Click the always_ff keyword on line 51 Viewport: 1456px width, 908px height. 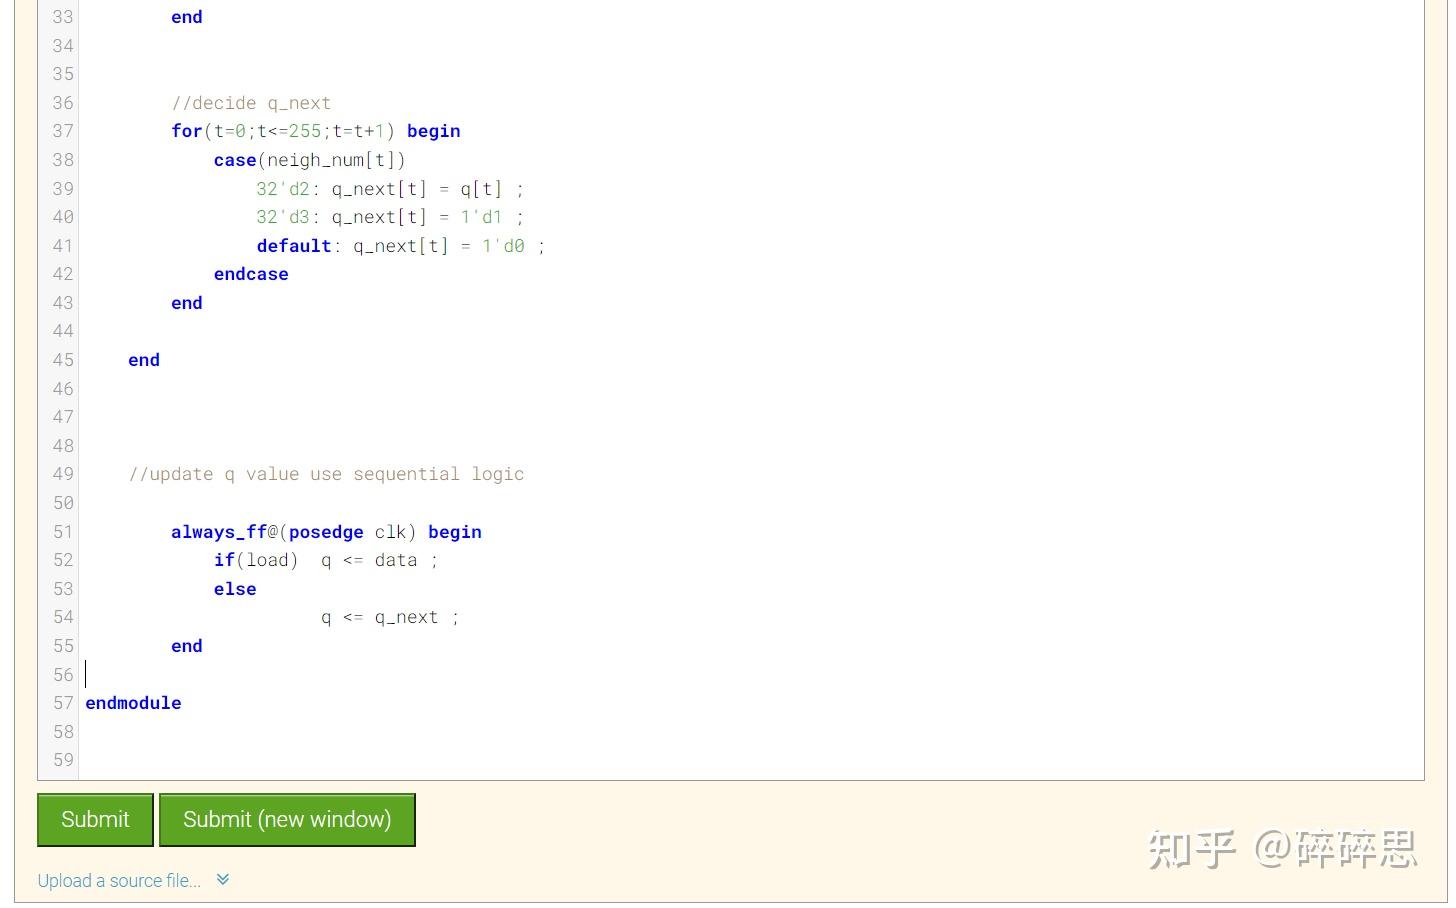218,532
